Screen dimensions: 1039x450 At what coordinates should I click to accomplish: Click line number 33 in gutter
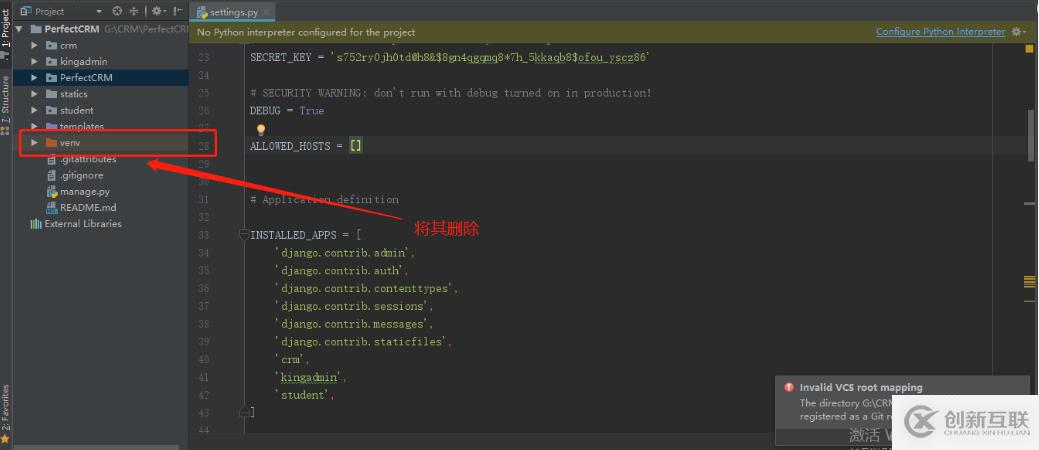click(203, 235)
